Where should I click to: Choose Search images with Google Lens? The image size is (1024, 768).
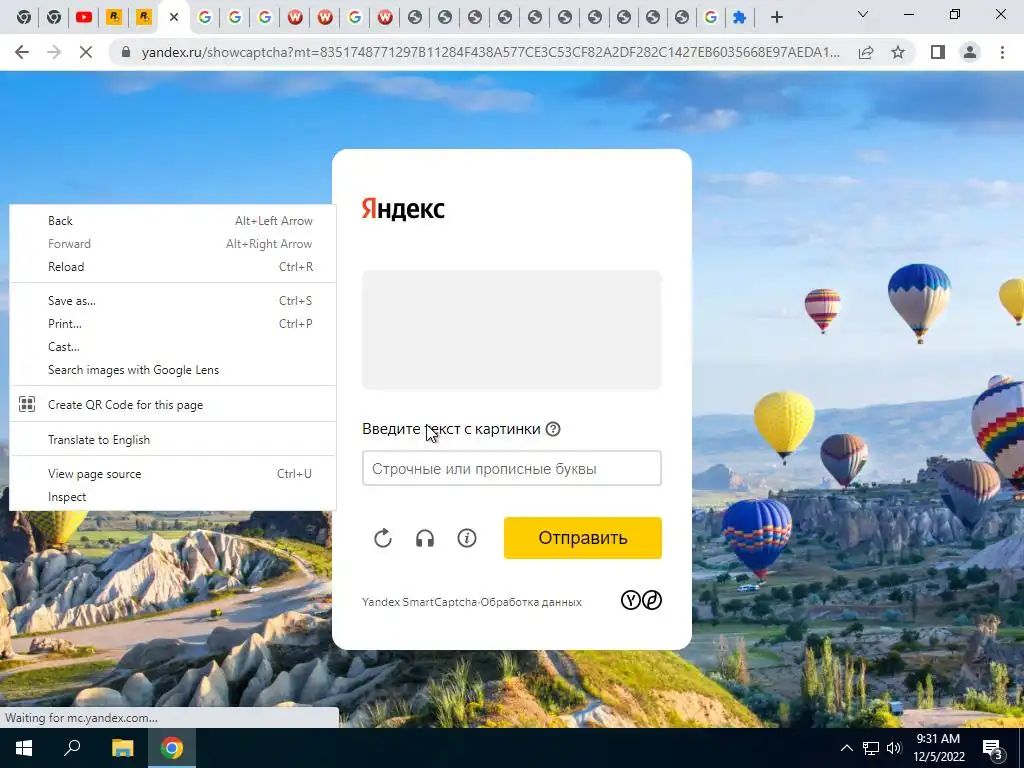(173, 370)
